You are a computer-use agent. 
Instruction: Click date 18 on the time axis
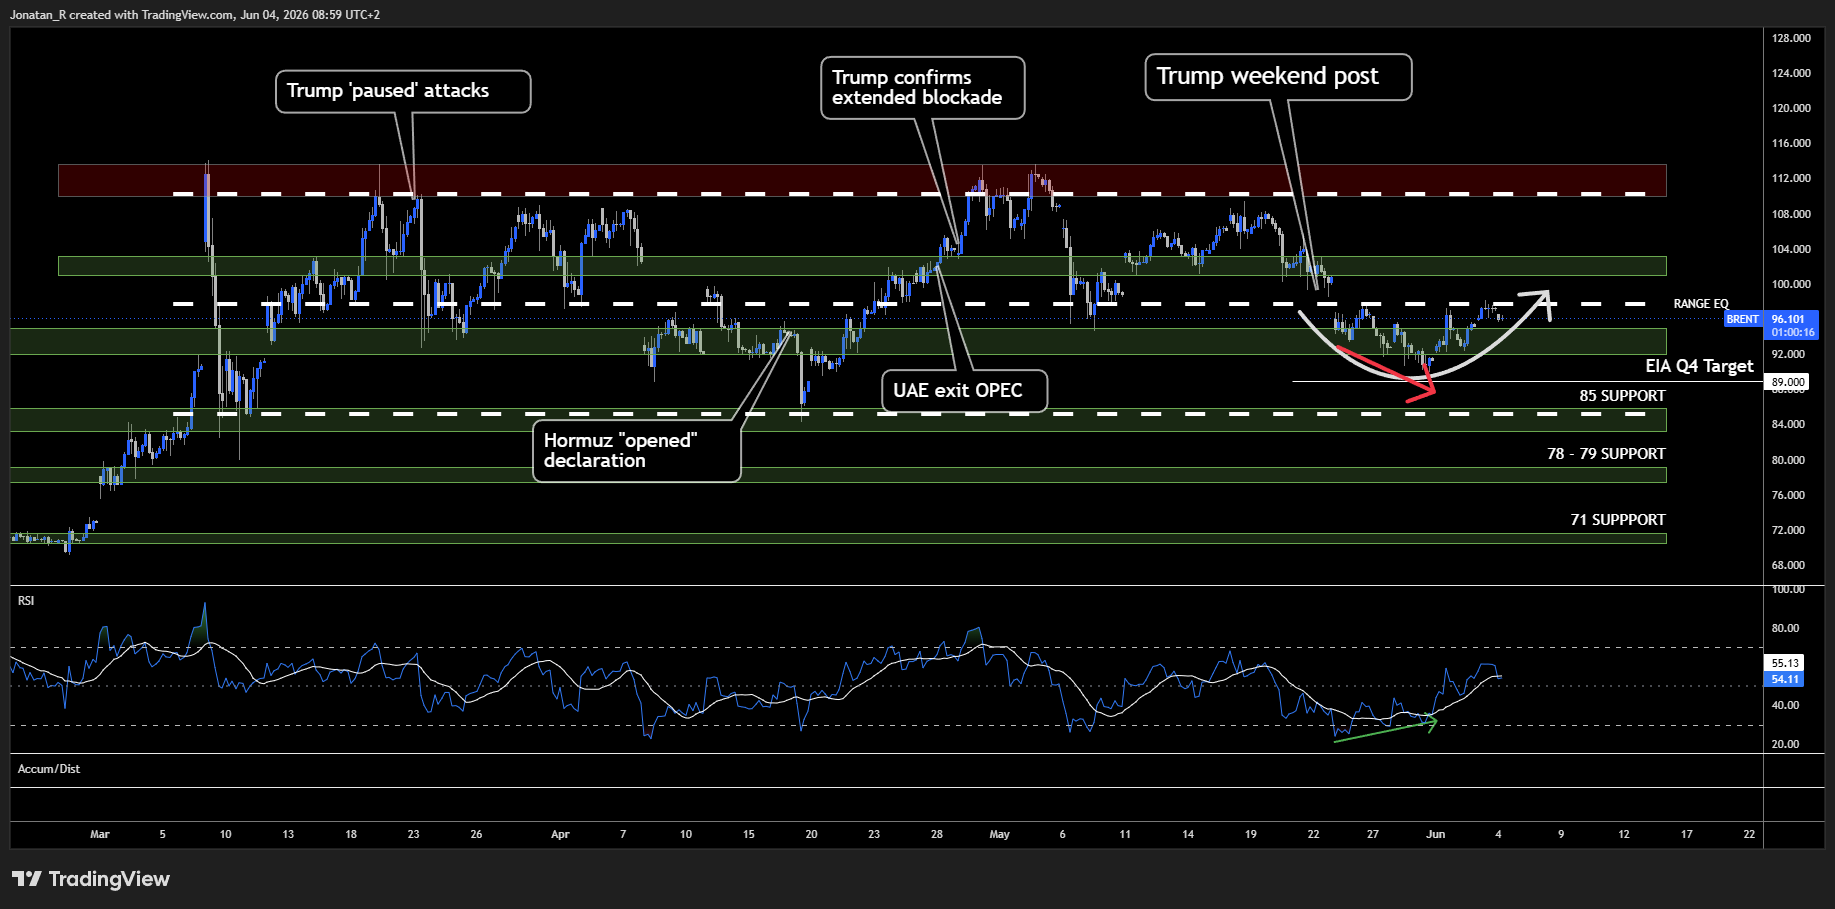click(351, 834)
